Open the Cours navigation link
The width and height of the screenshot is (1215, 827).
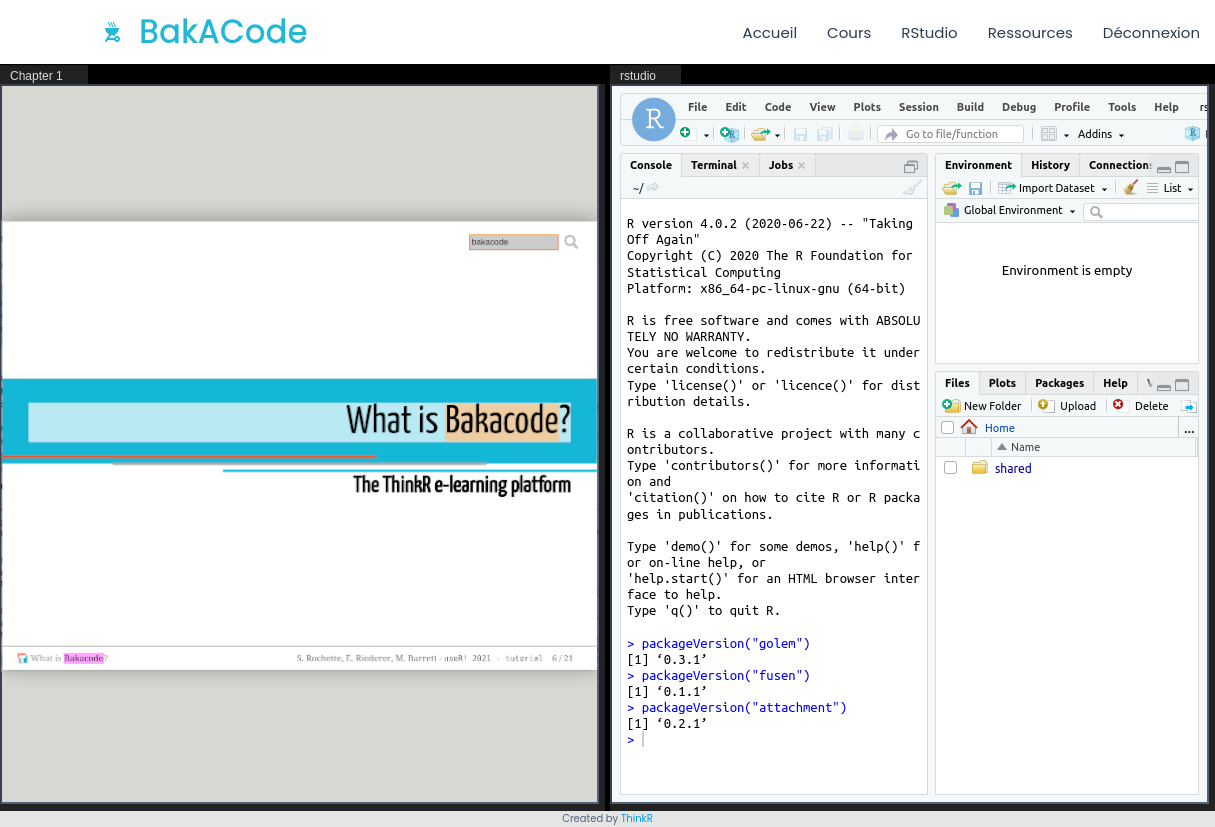pos(849,33)
